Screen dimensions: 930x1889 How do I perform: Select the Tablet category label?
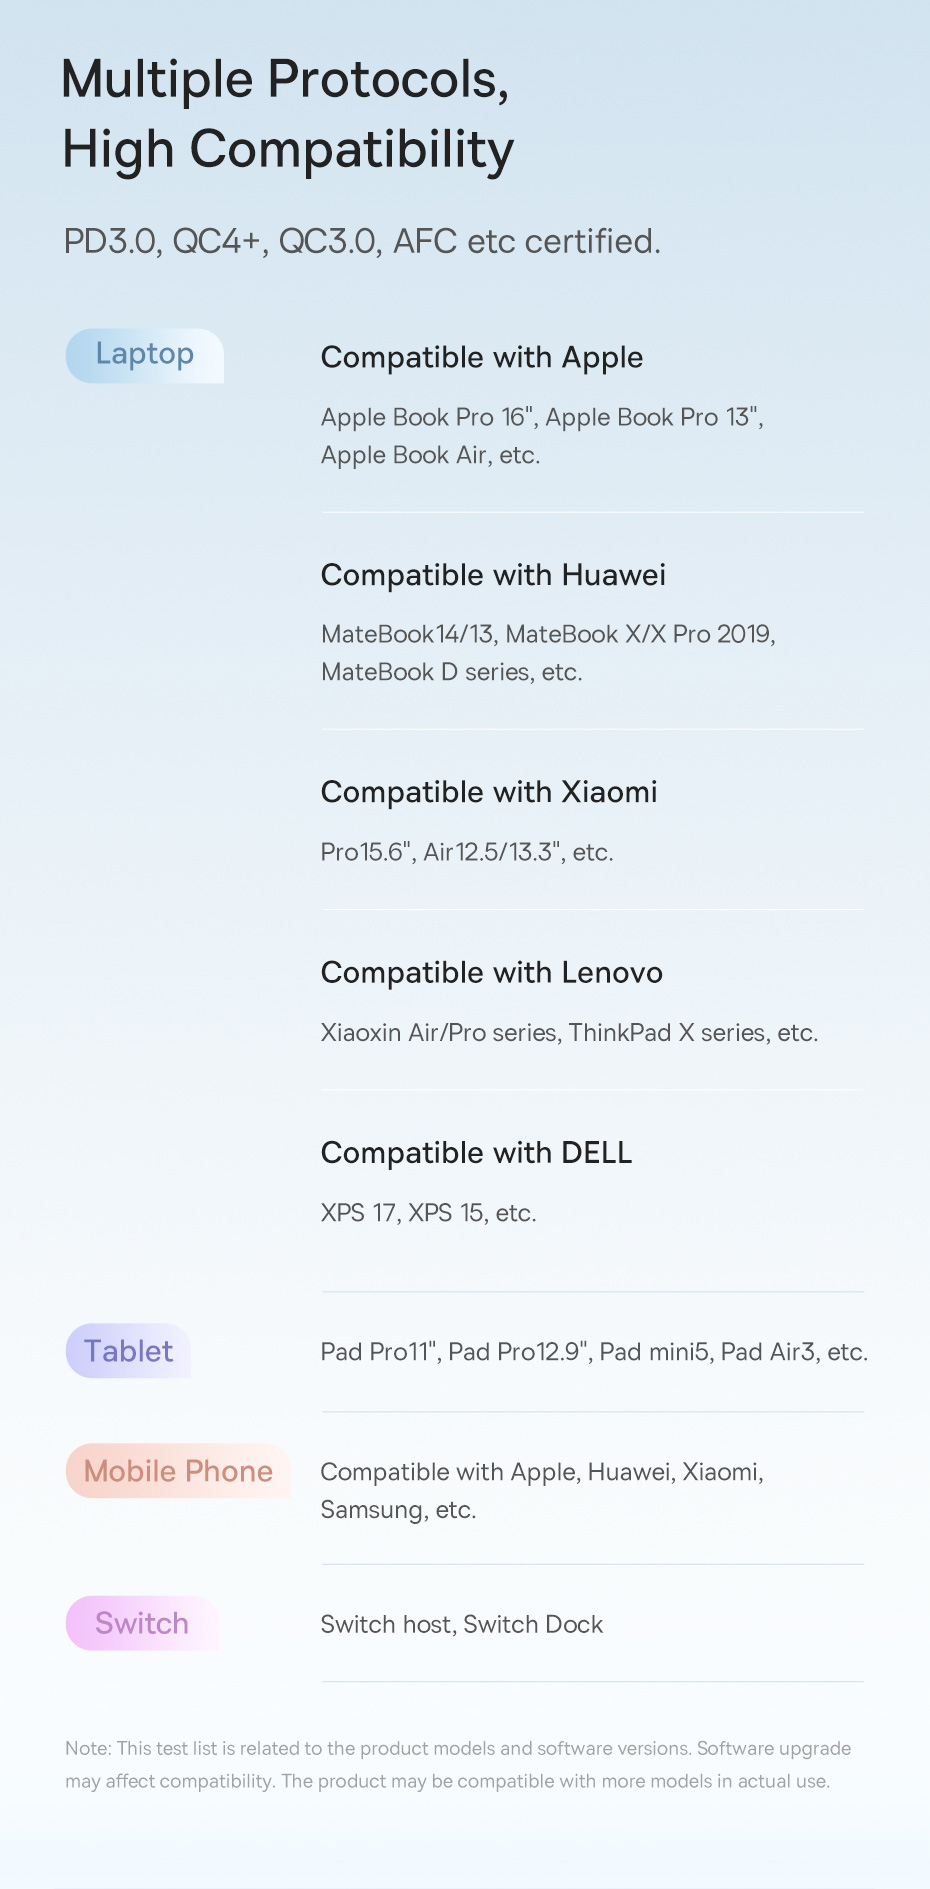(129, 1351)
